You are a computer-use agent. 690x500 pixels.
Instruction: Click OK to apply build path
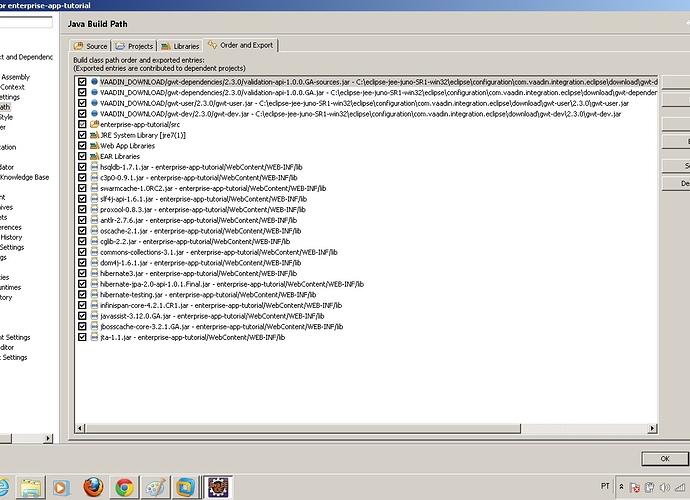click(x=664, y=459)
